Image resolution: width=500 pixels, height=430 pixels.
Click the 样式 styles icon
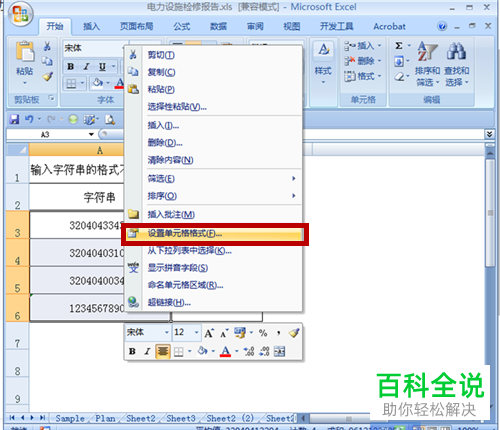[323, 50]
